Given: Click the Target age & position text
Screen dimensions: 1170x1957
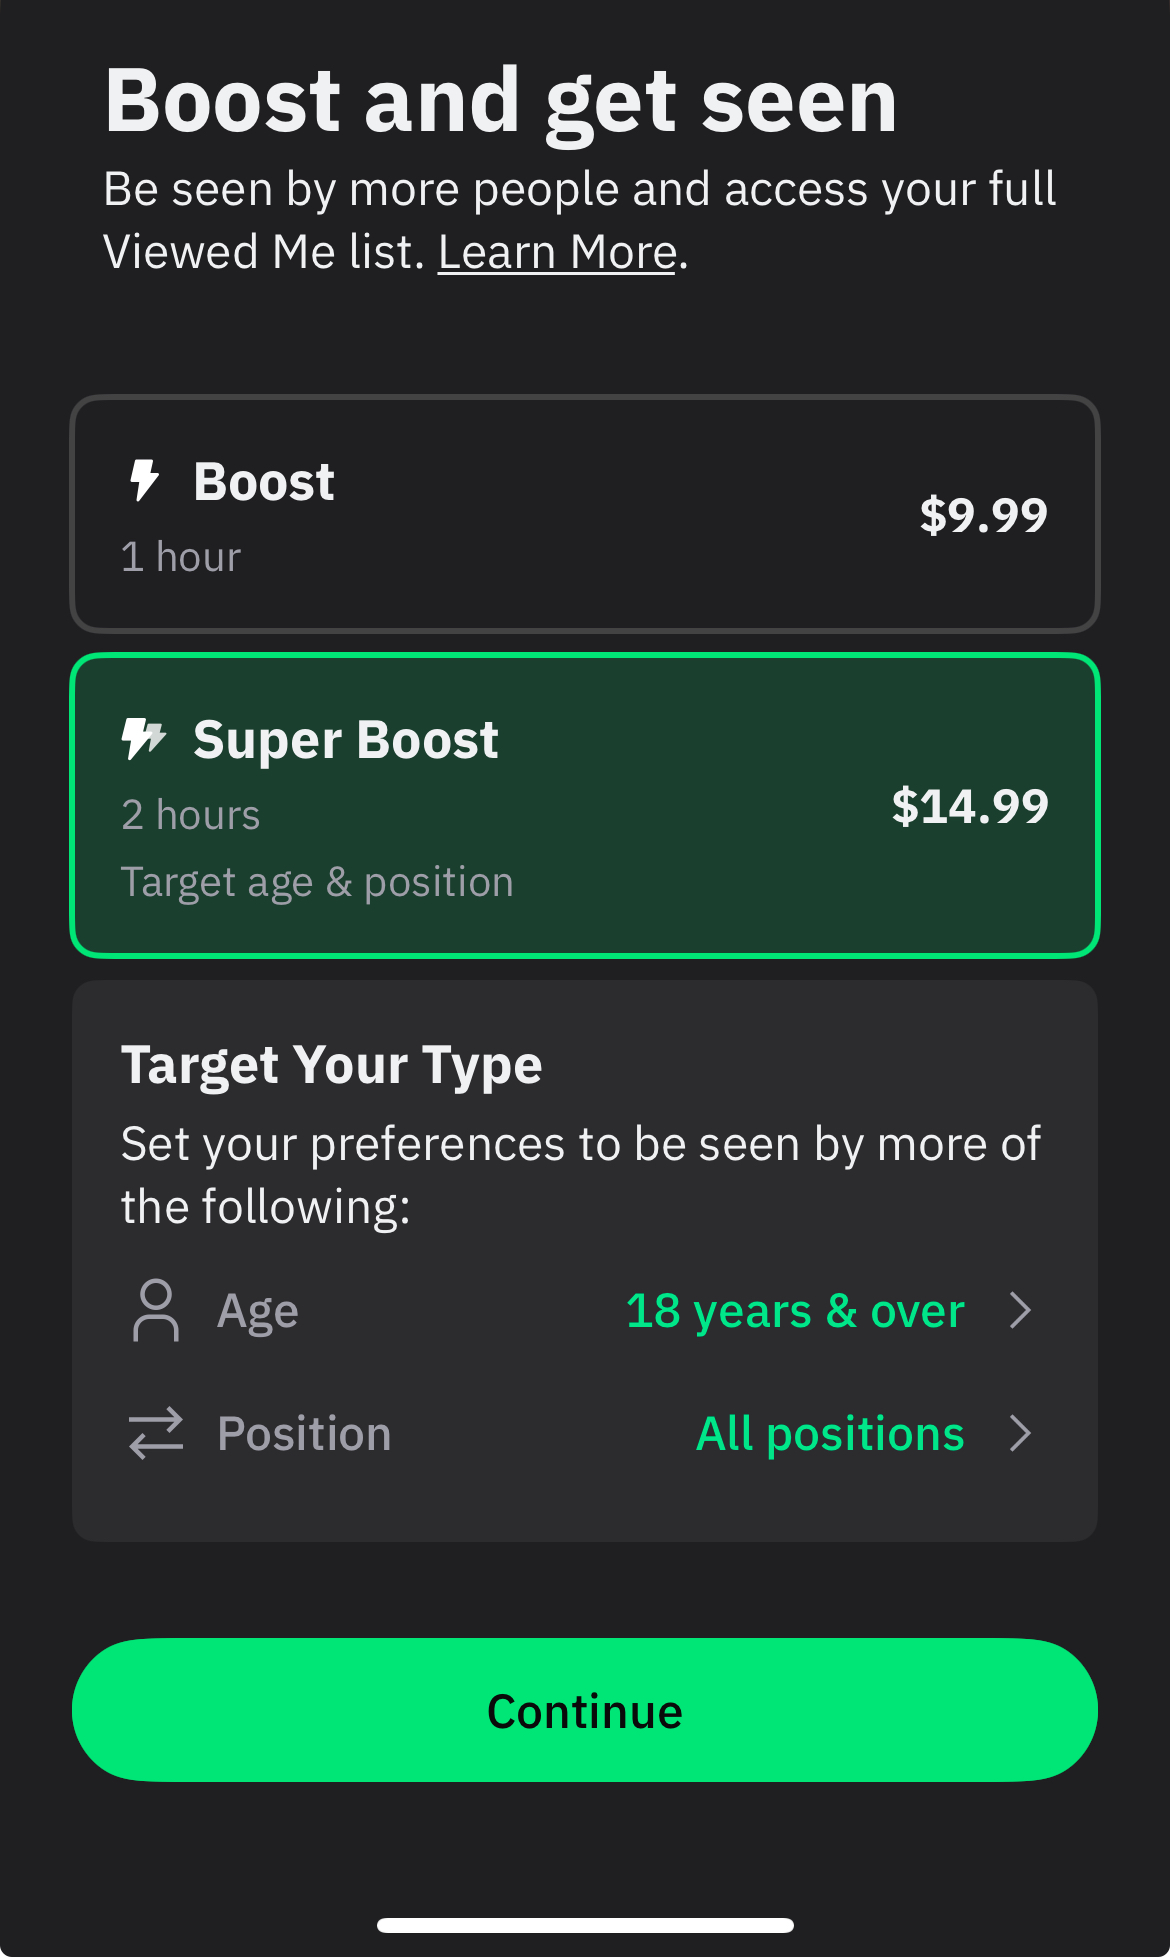Looking at the screenshot, I should (317, 883).
